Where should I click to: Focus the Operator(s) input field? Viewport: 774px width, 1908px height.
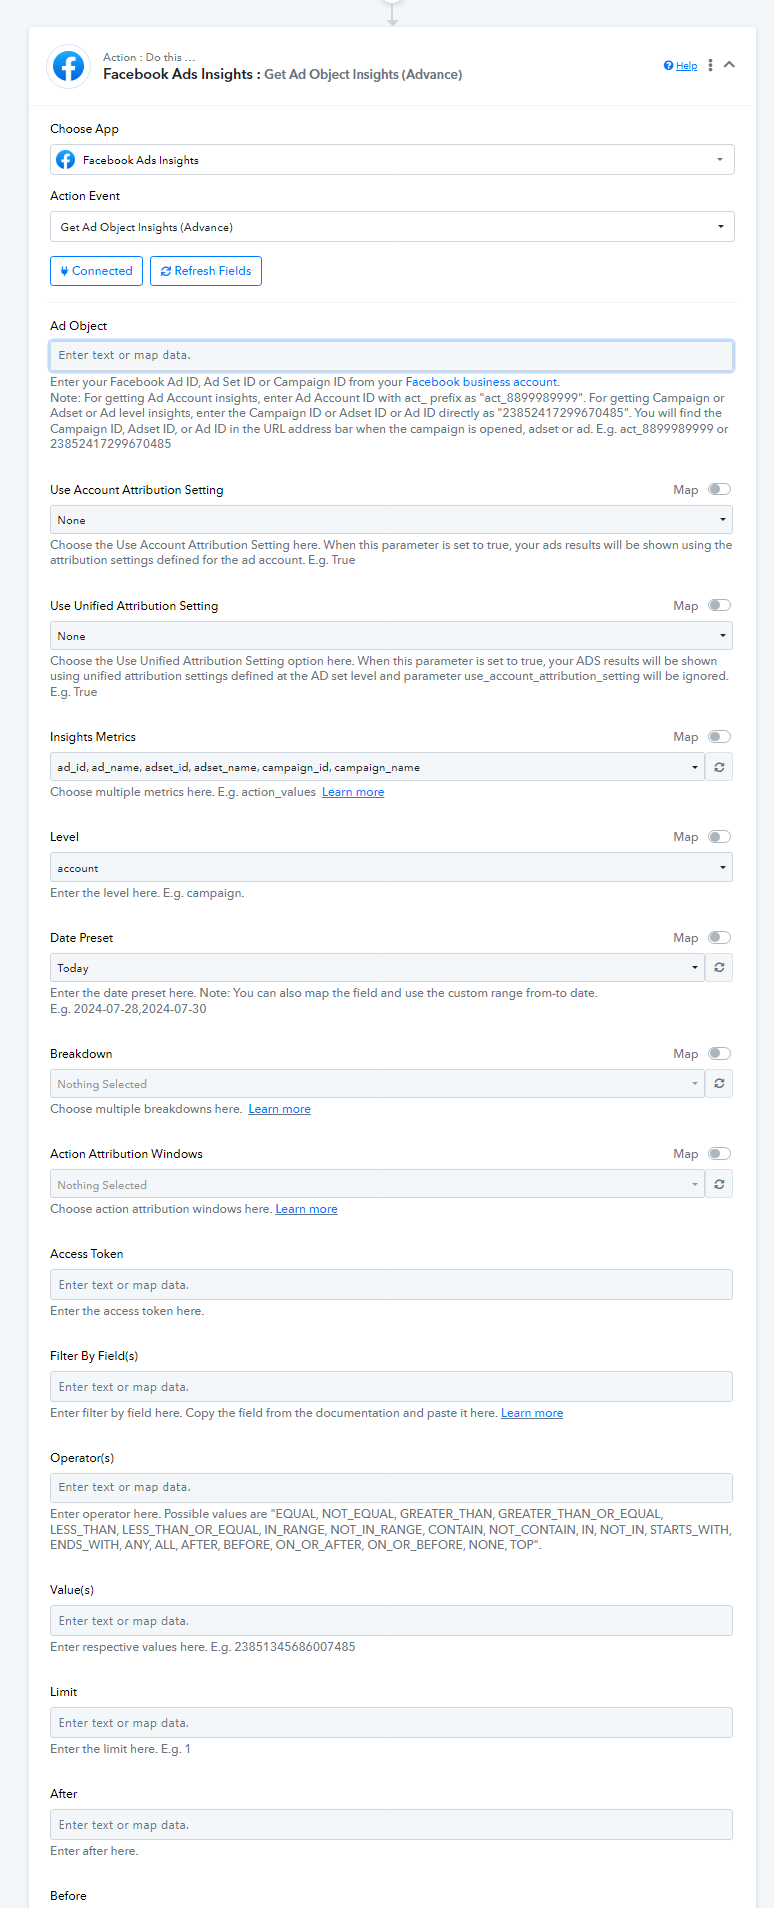tap(392, 1487)
